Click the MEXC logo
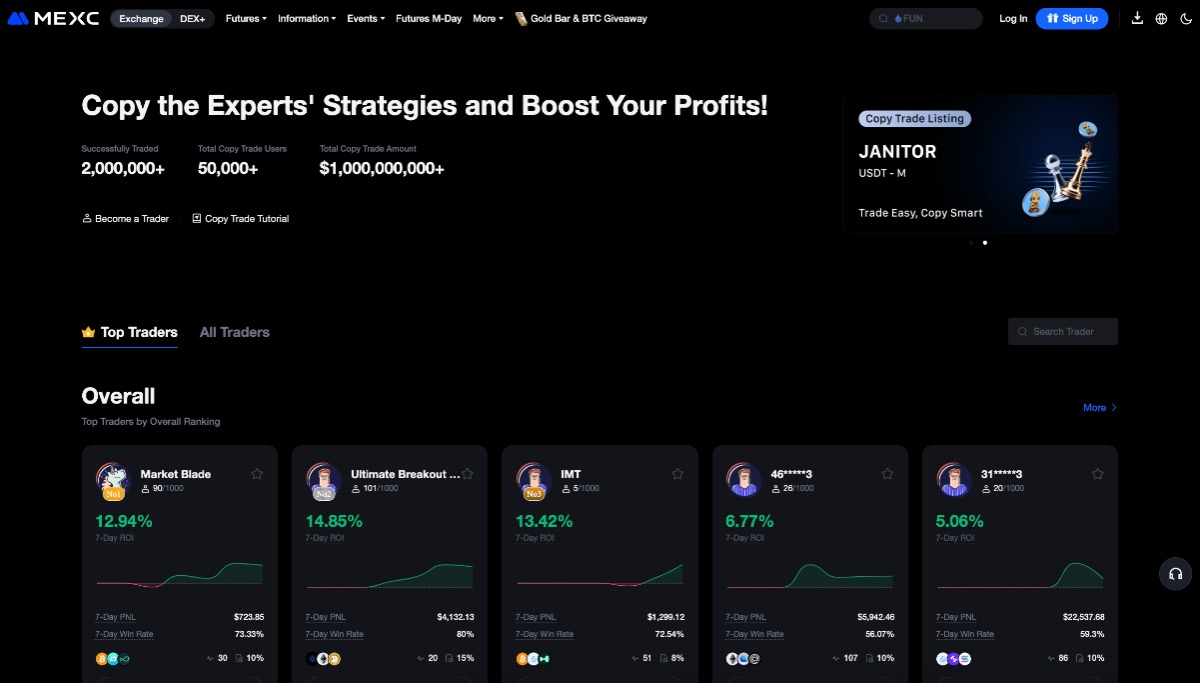1200x683 pixels. (x=53, y=18)
